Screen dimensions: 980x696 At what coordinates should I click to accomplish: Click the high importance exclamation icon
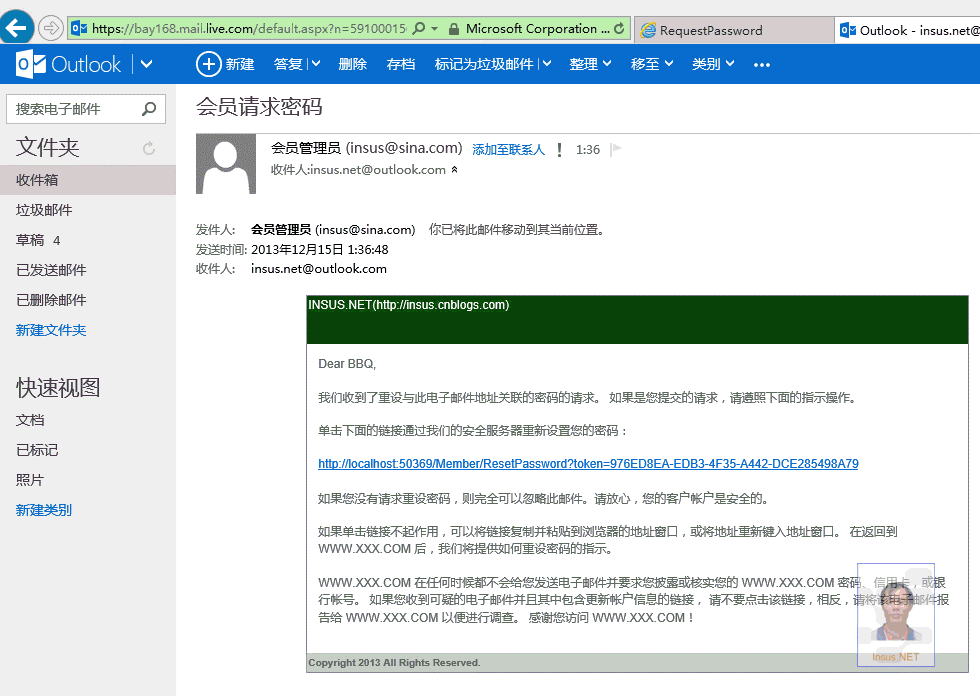click(x=559, y=149)
